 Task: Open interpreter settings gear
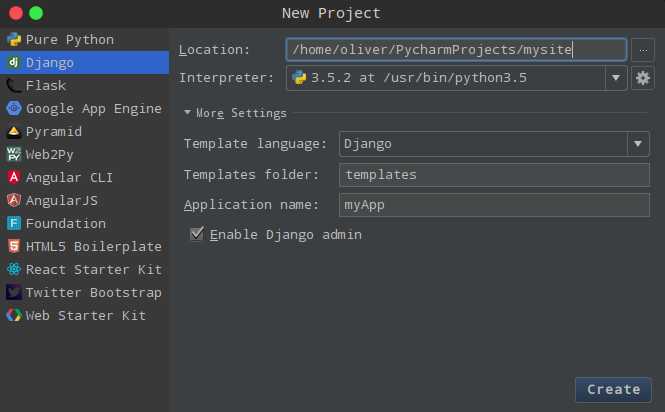pyautogui.click(x=643, y=78)
